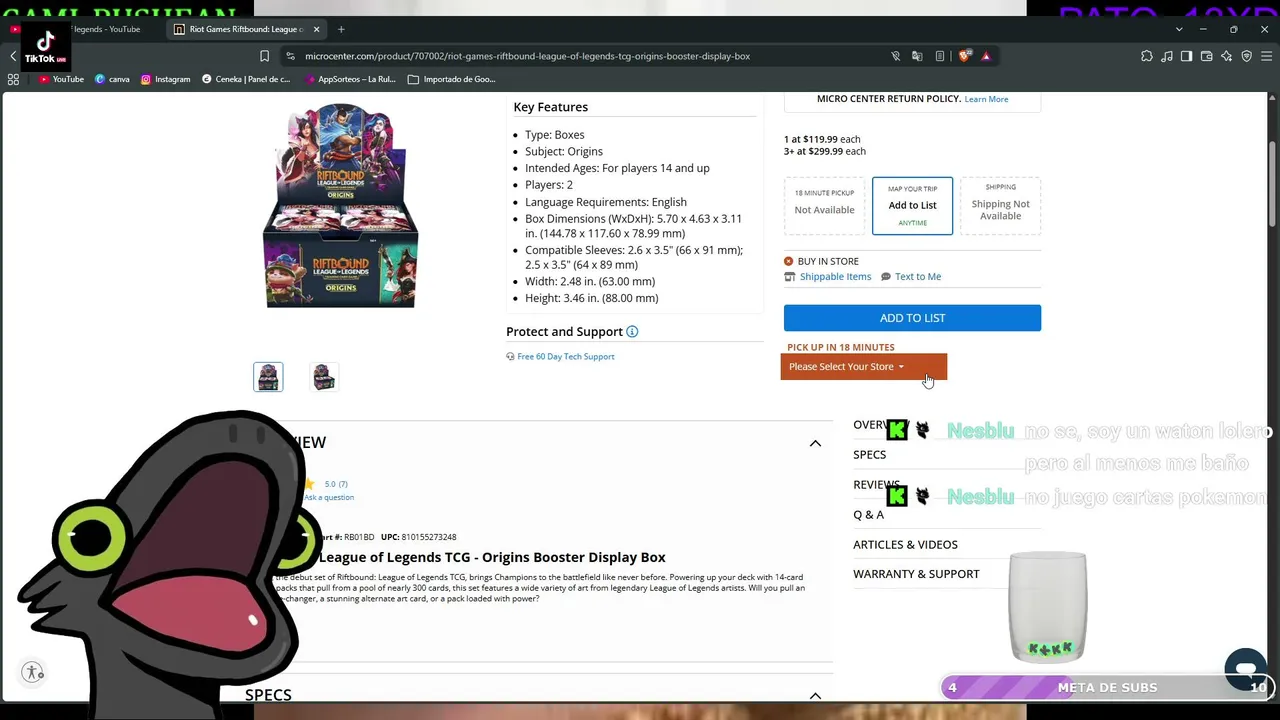Jump to SPECS in side navigation

(x=869, y=455)
